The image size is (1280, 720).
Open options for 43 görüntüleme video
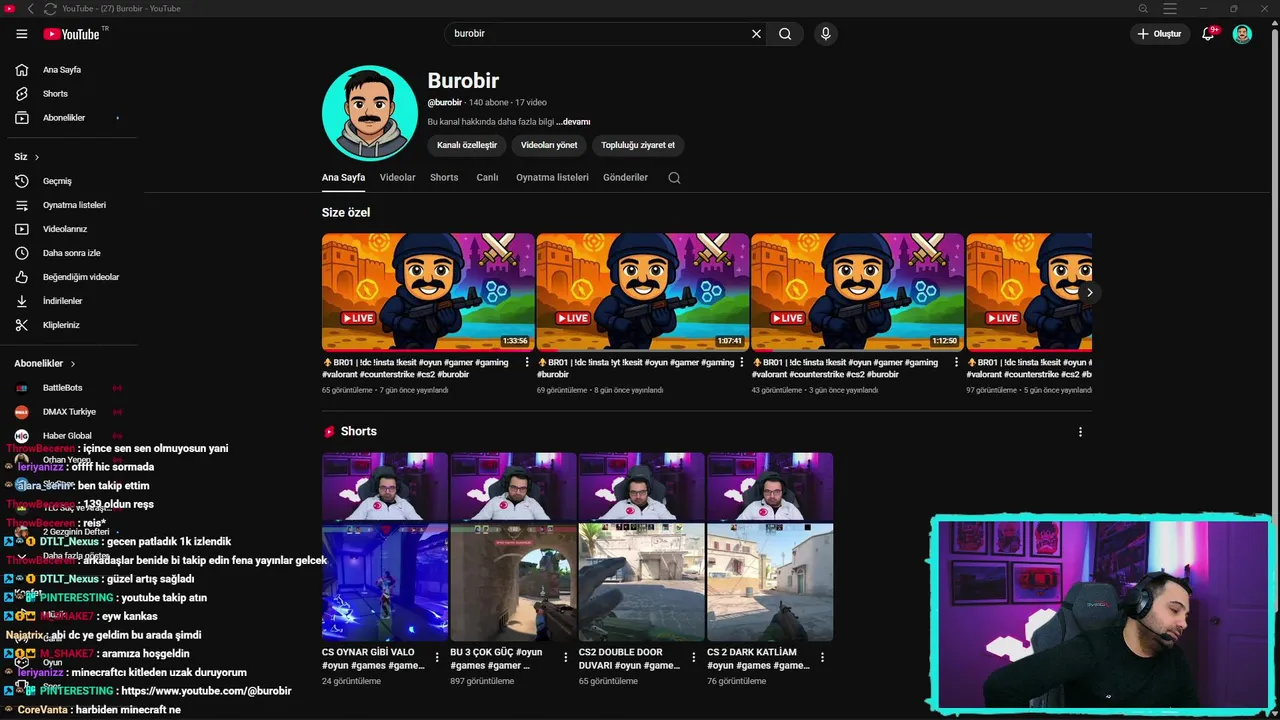956,363
